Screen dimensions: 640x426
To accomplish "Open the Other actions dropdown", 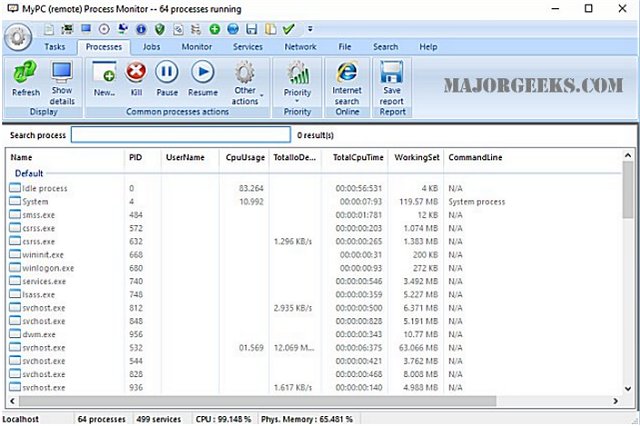I will tap(246, 83).
